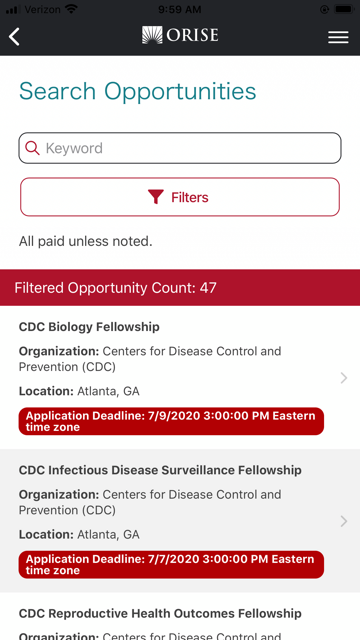360x640 pixels.
Task: Tap the funnel filter icon
Action: 156,197
